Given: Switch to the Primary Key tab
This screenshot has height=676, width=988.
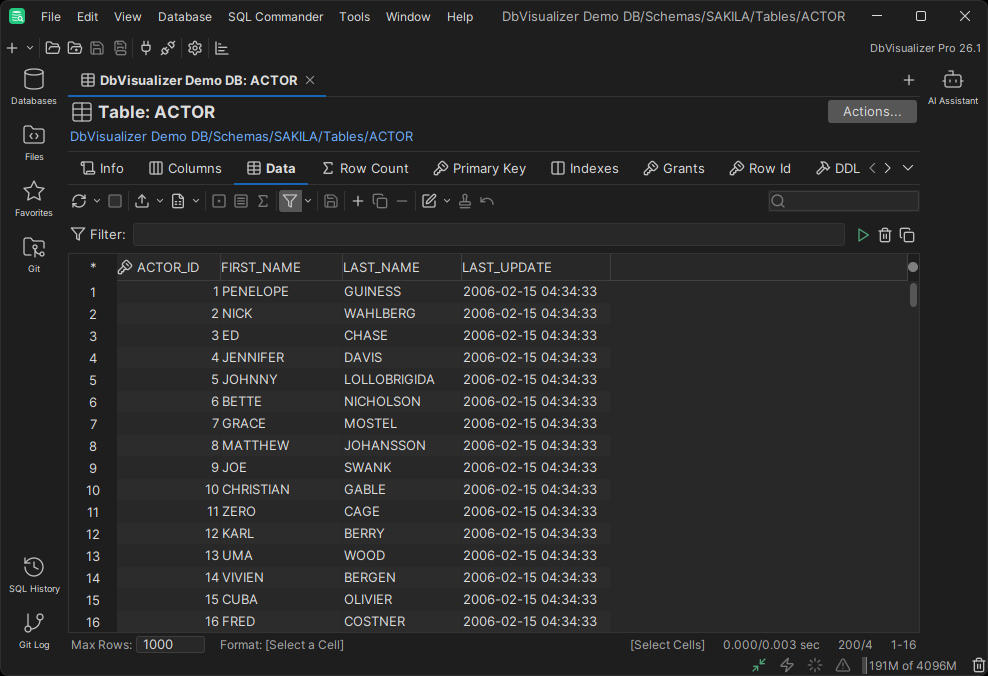Looking at the screenshot, I should pos(480,168).
